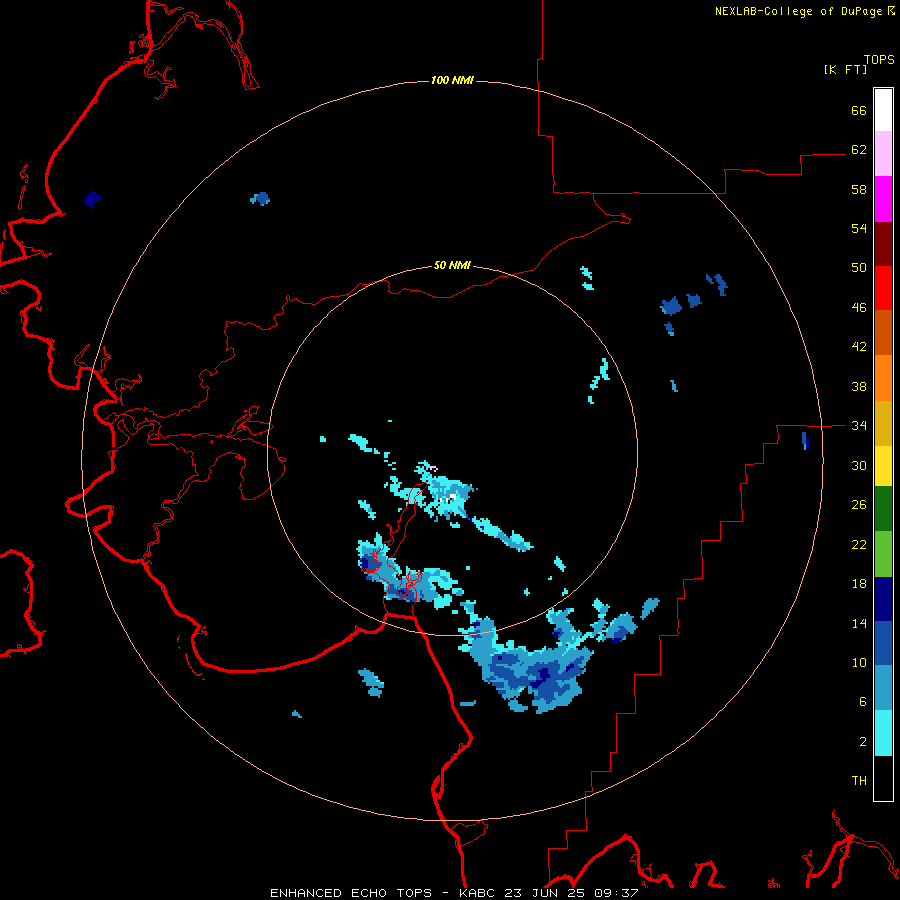Screen dimensions: 900x900
Task: Click the magenta 58 kft legend swatch
Action: tap(883, 199)
